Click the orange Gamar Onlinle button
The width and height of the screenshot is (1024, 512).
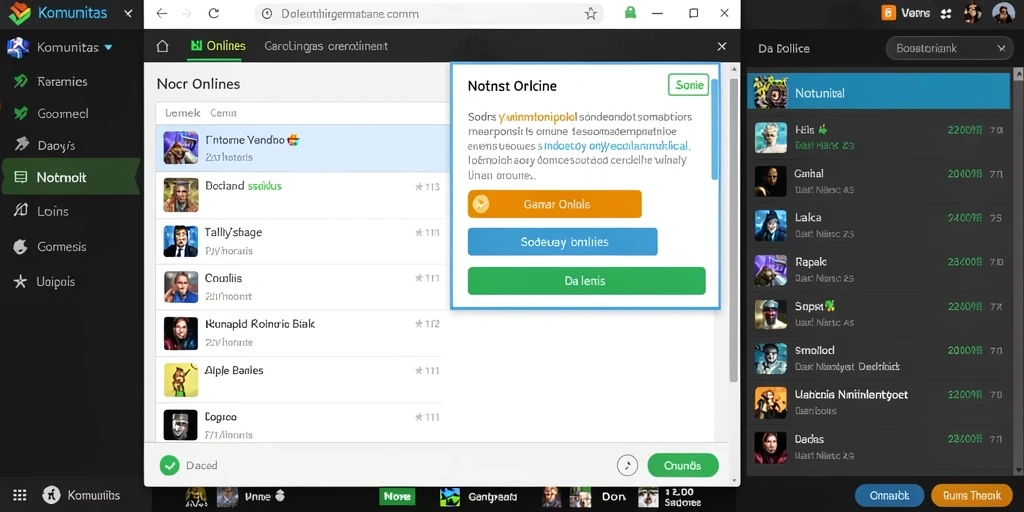tap(554, 204)
